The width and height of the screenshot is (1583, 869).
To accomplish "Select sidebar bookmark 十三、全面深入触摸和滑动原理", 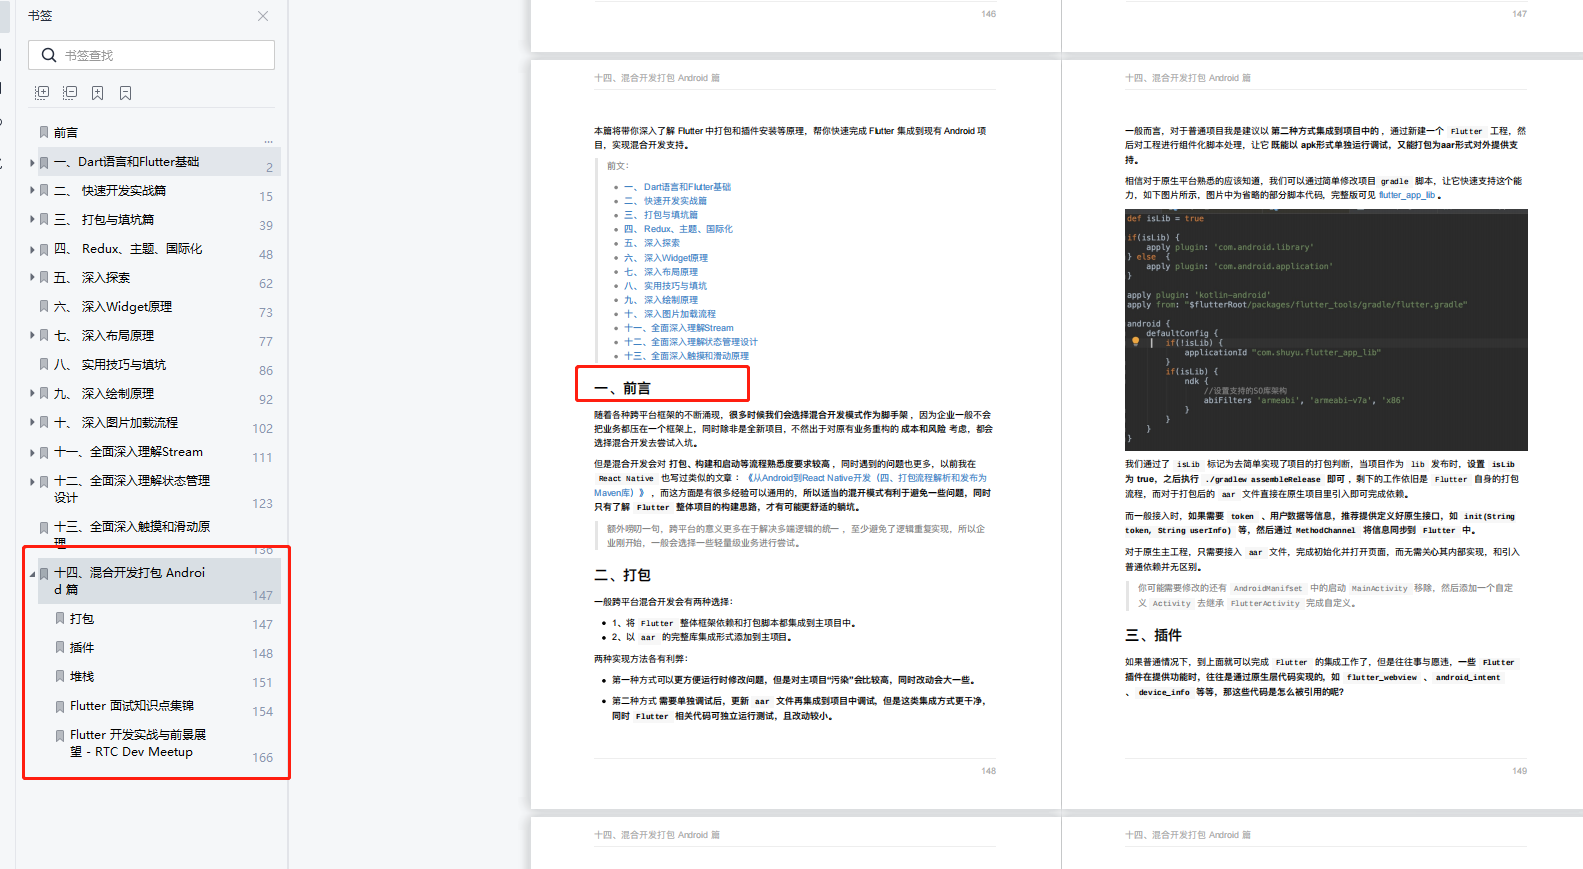I will click(x=132, y=534).
